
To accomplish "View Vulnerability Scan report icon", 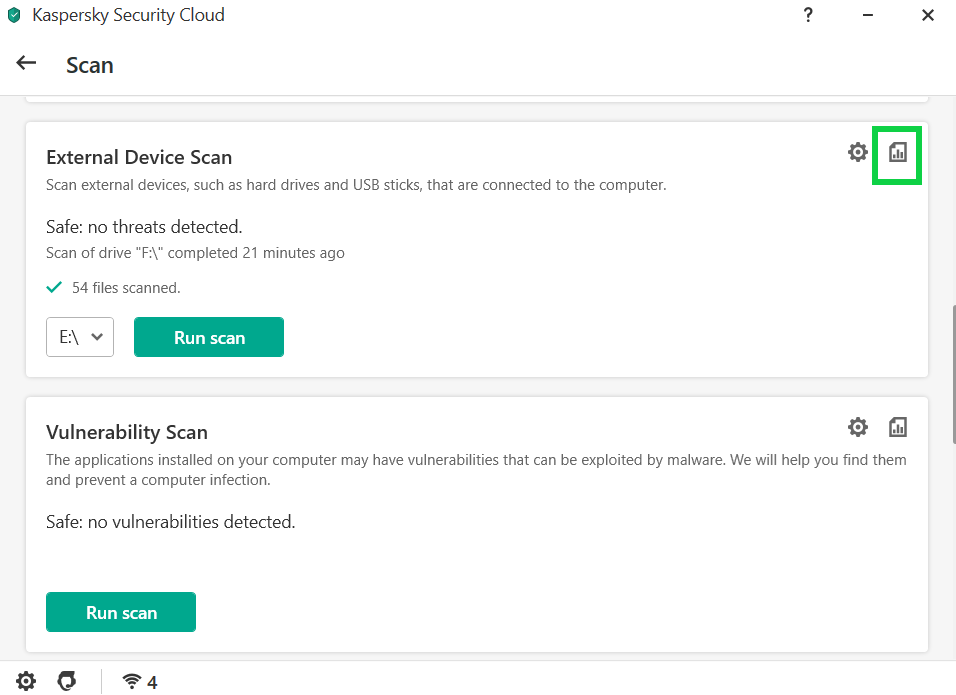I will (x=897, y=427).
